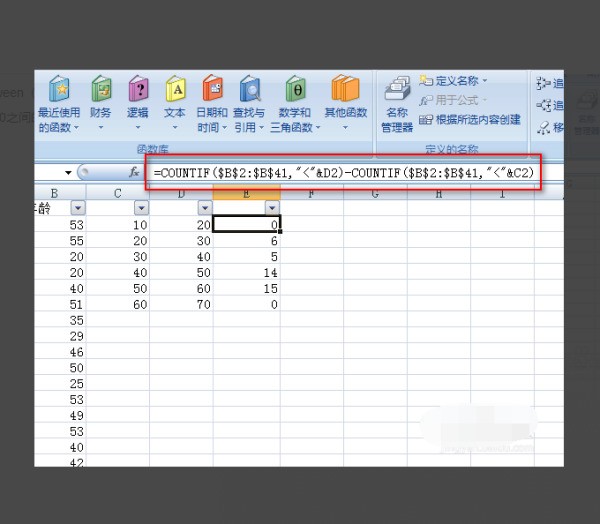Open the filter dropdown in column D header
This screenshot has height=524, width=600.
(205, 208)
